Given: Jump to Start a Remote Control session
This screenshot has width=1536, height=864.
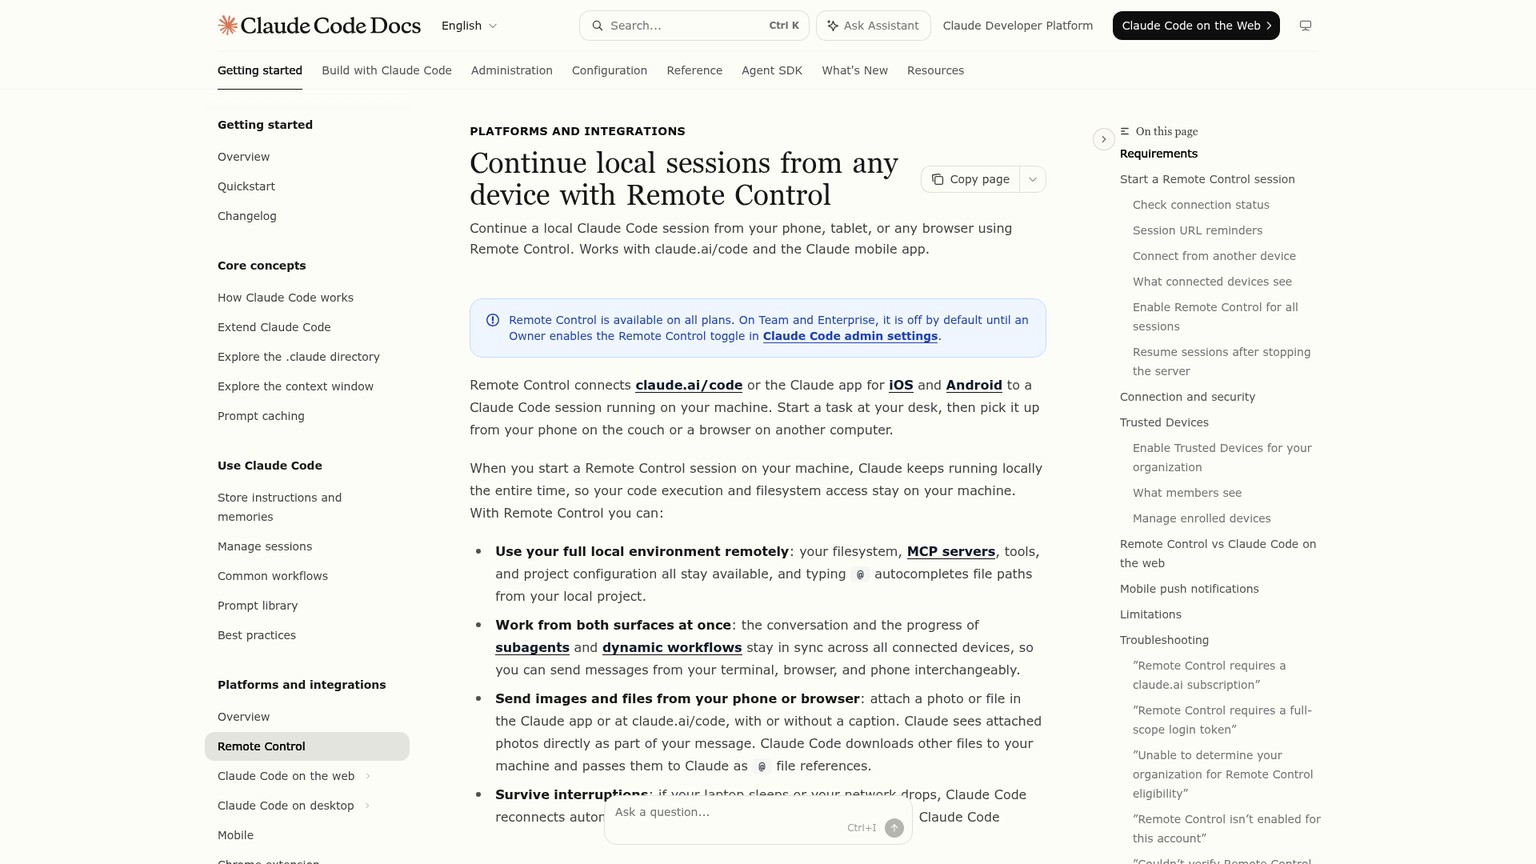Looking at the screenshot, I should click(x=1207, y=180).
